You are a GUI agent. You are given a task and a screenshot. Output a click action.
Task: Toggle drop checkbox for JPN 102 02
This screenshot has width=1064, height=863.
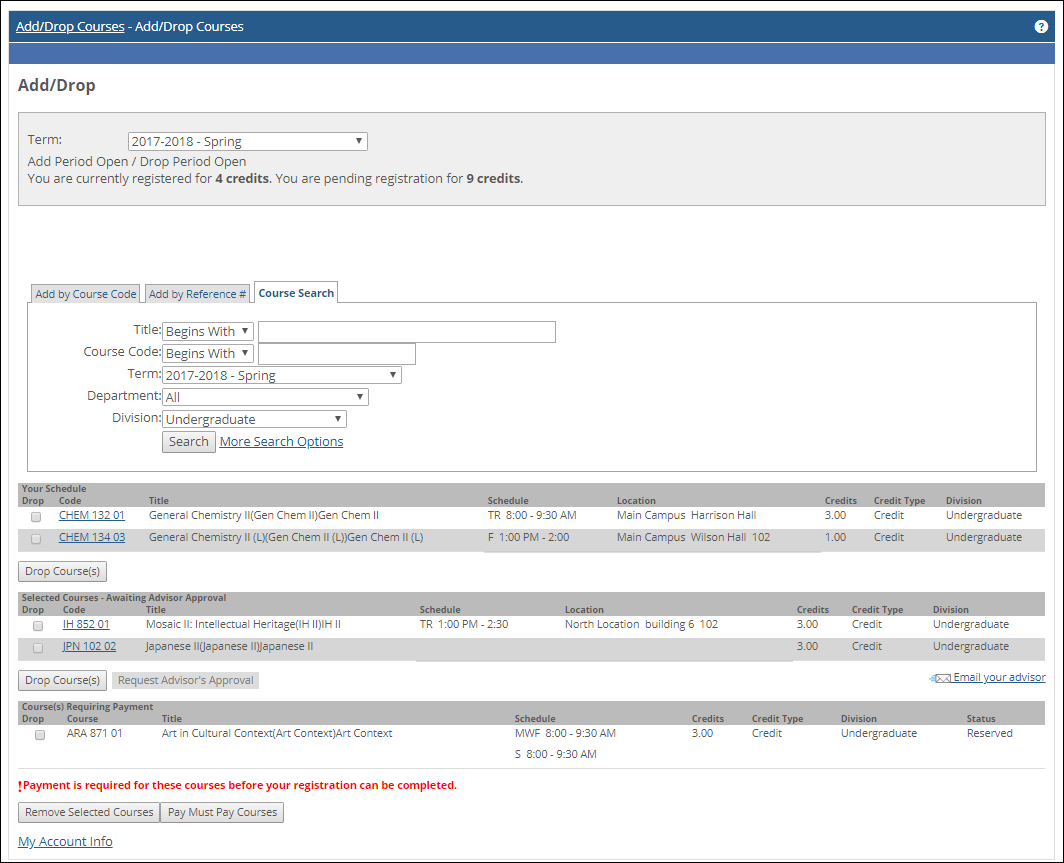pyautogui.click(x=38, y=648)
